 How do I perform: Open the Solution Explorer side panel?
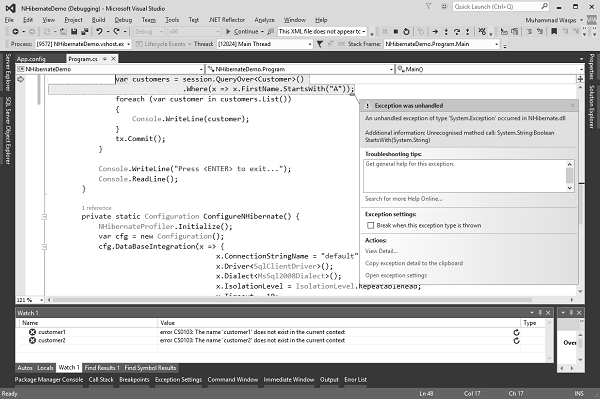(x=592, y=107)
